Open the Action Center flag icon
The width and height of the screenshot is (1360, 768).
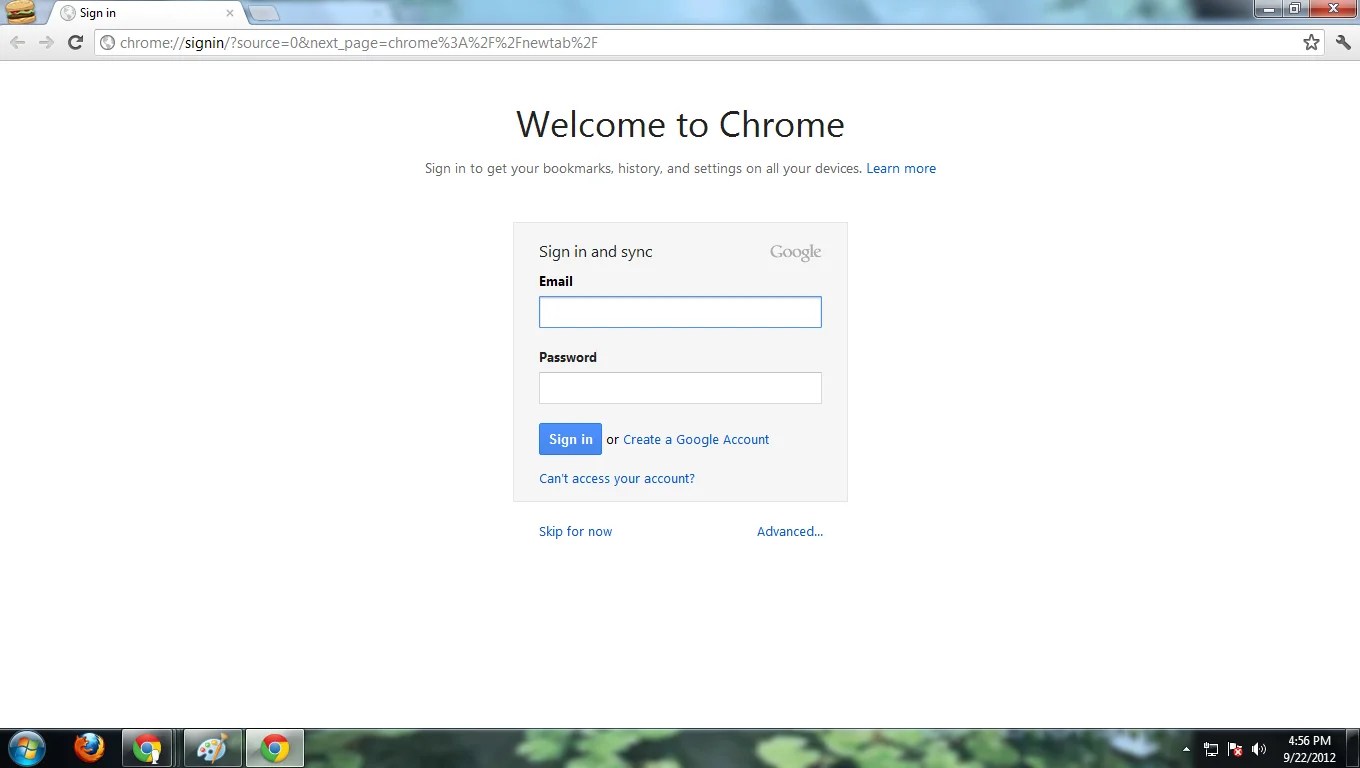1234,748
